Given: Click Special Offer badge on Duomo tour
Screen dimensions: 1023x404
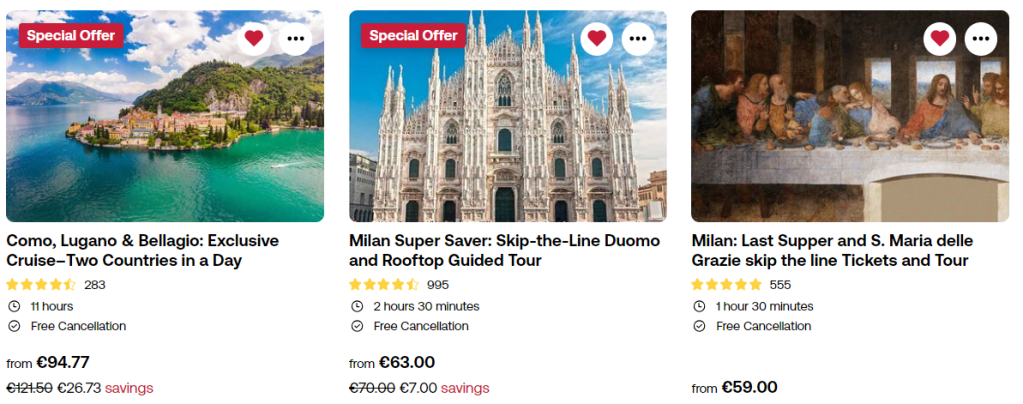Looking at the screenshot, I should pos(413,35).
